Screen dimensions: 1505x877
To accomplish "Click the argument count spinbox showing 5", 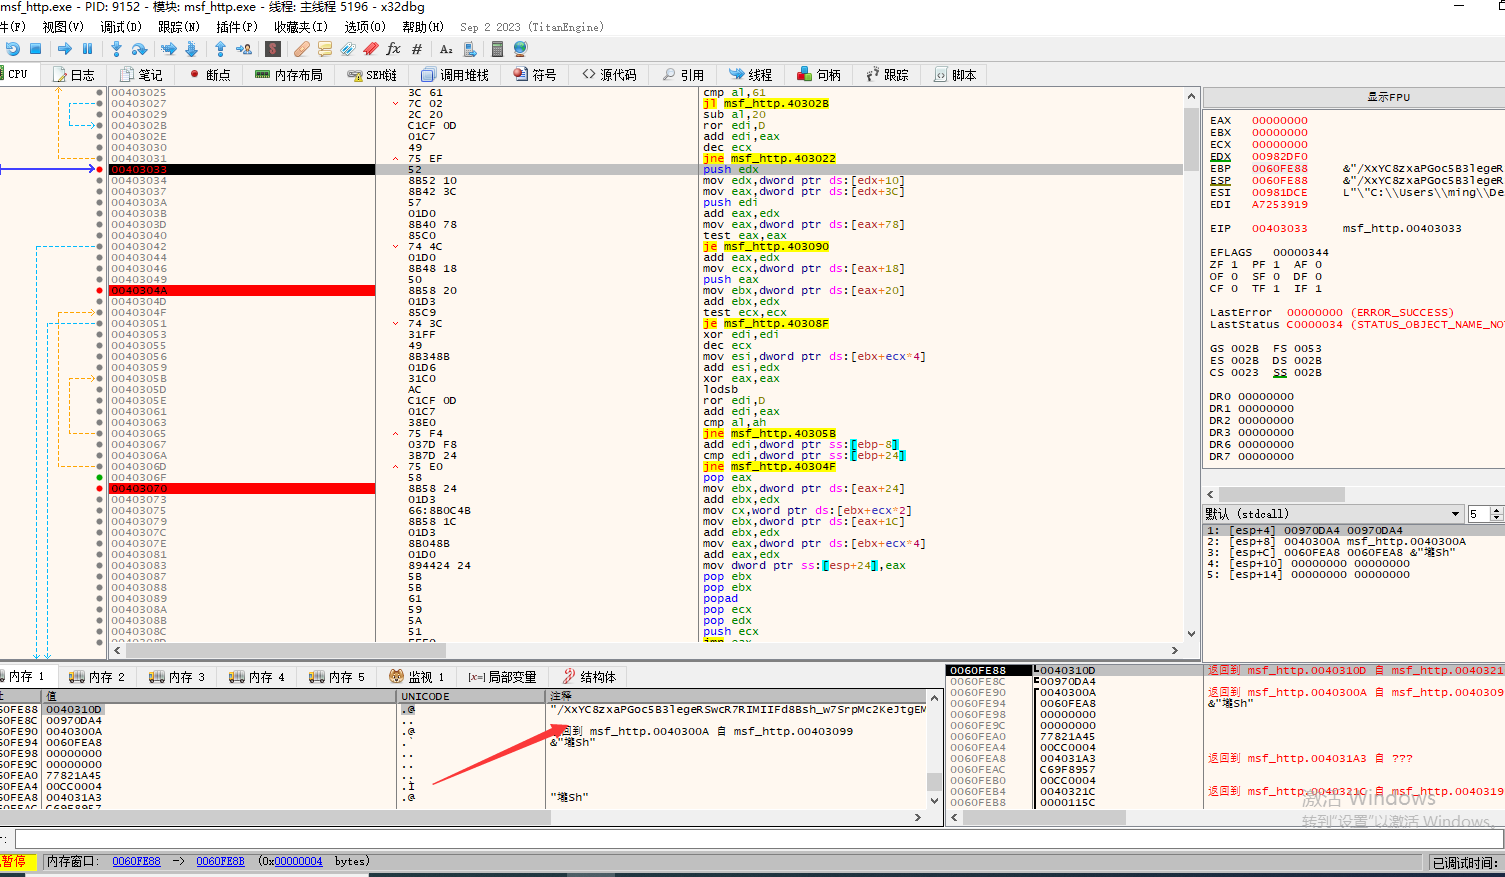I will [1485, 514].
